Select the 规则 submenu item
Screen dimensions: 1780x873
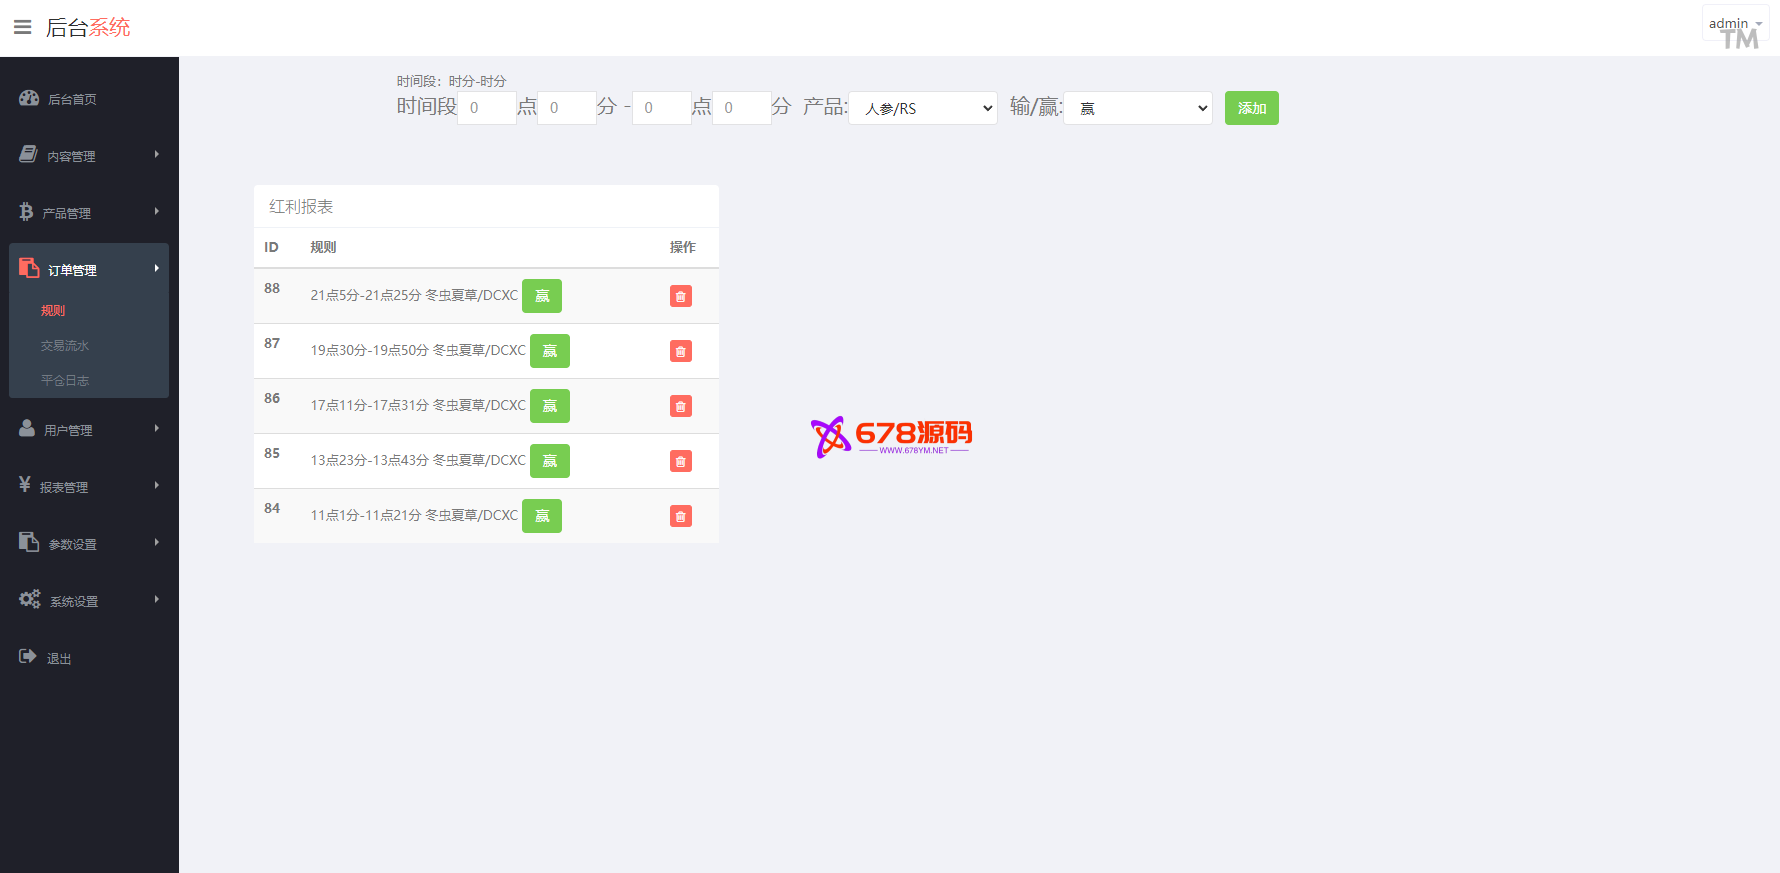(x=53, y=311)
